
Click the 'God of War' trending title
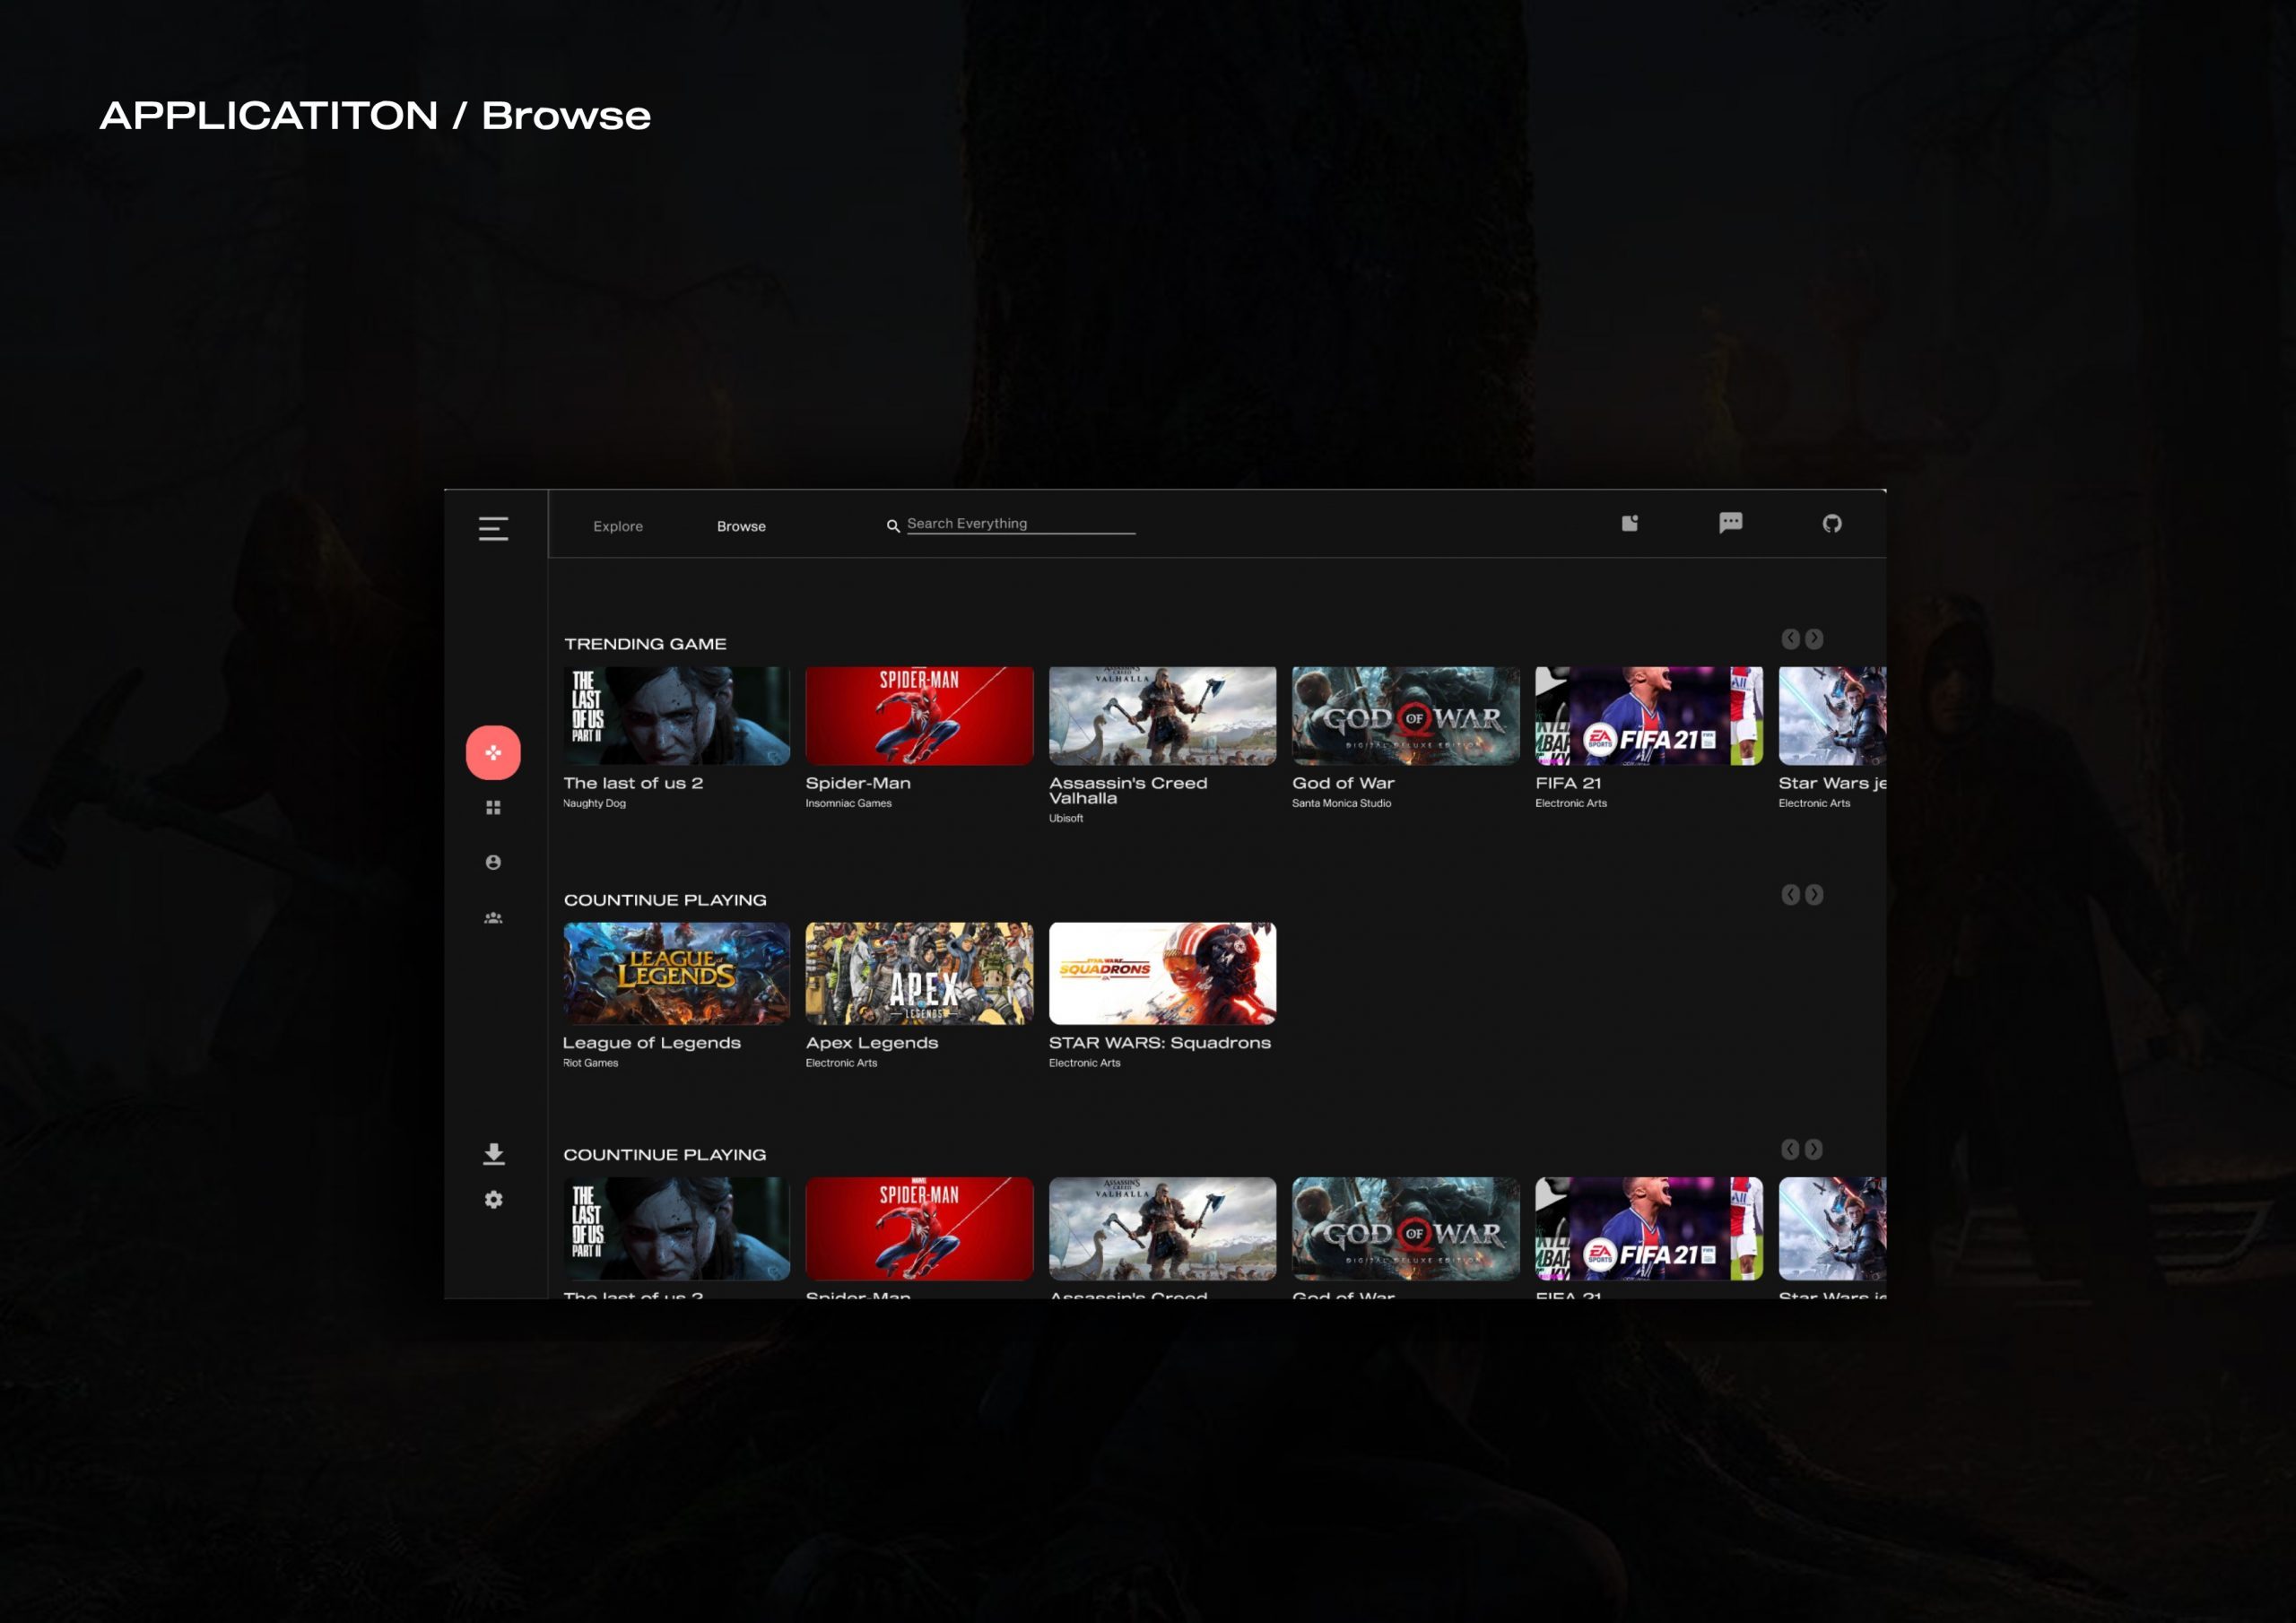click(1343, 783)
